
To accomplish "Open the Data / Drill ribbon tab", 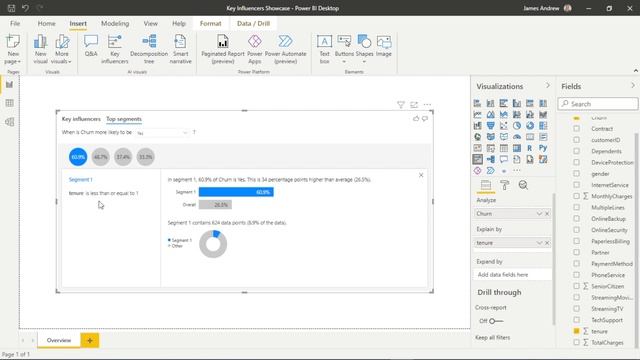I will [x=253, y=24].
